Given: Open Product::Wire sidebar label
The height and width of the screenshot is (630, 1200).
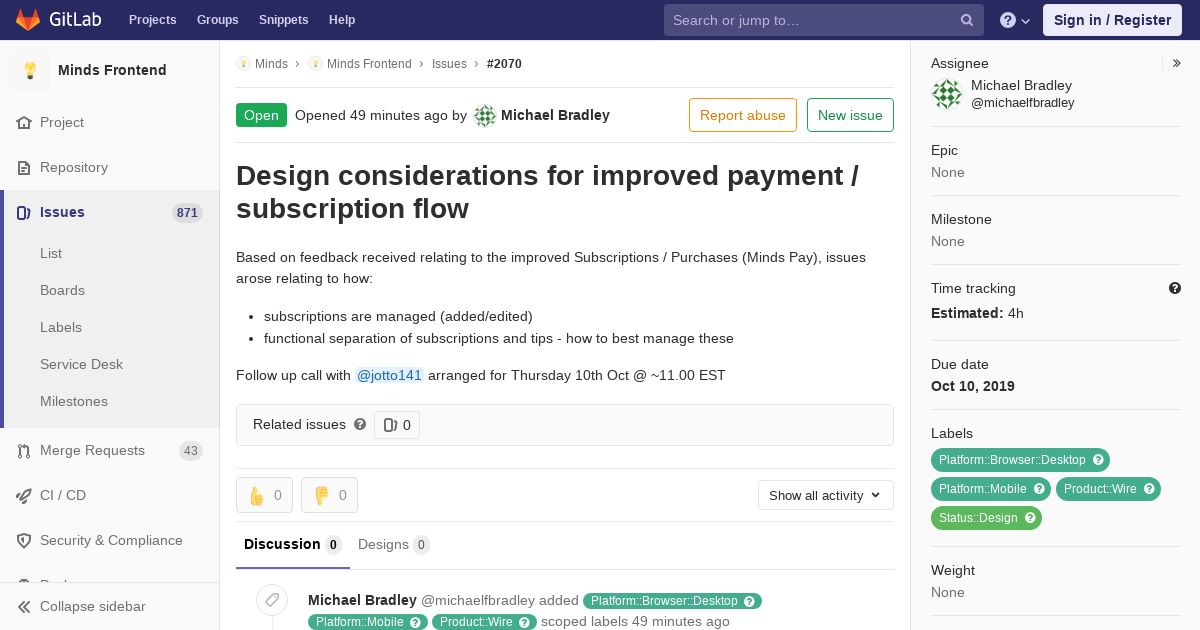Looking at the screenshot, I should (x=1100, y=489).
